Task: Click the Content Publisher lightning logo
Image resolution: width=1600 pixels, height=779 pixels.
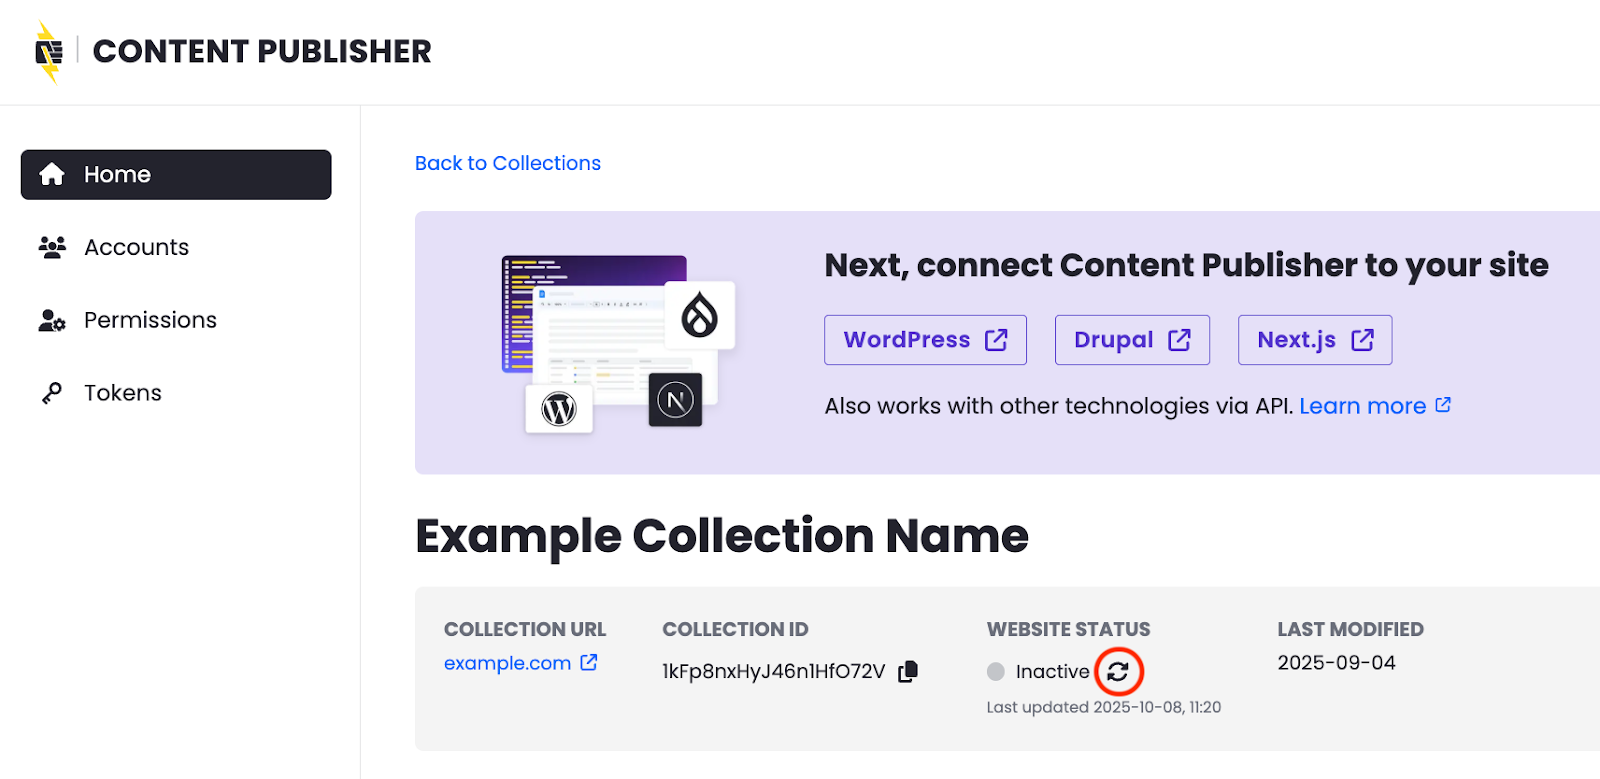Action: point(49,52)
